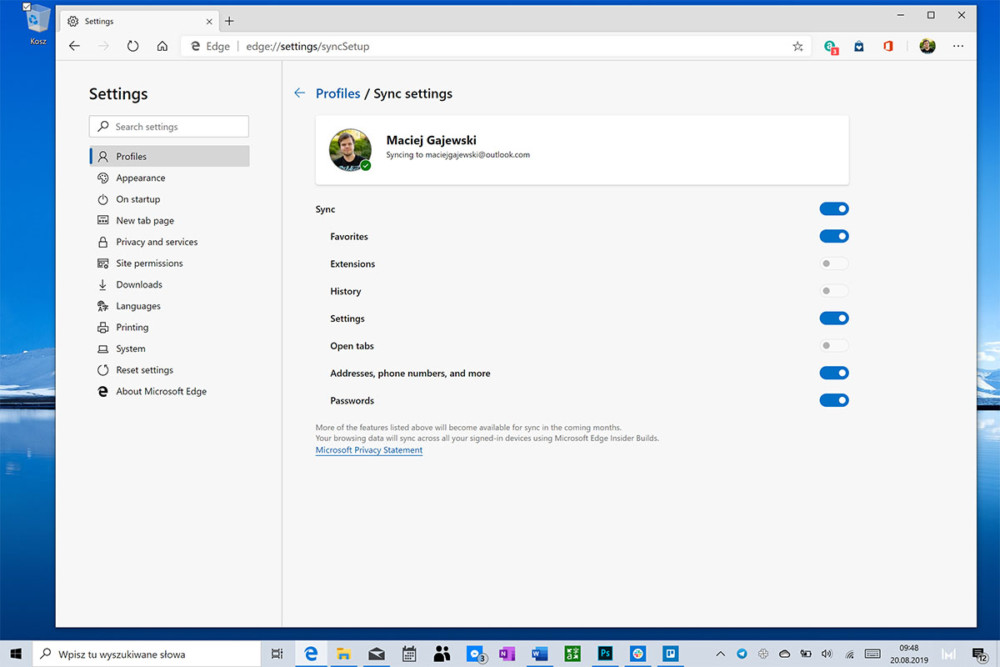Return to Profiles via back arrow
1000x667 pixels.
pos(299,93)
